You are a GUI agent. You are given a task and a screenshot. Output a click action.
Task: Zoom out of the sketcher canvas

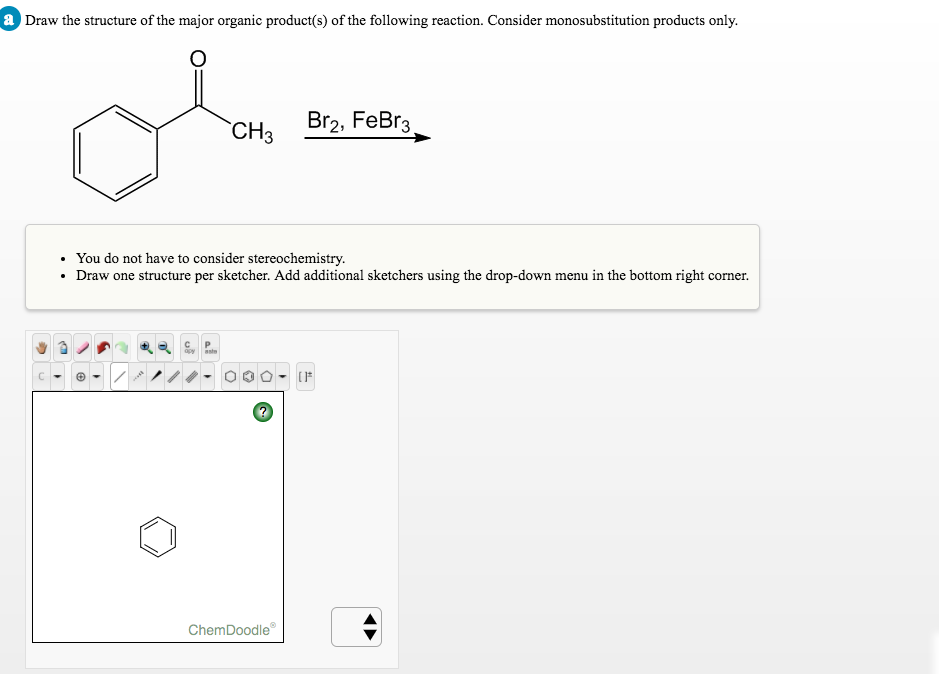pos(165,348)
